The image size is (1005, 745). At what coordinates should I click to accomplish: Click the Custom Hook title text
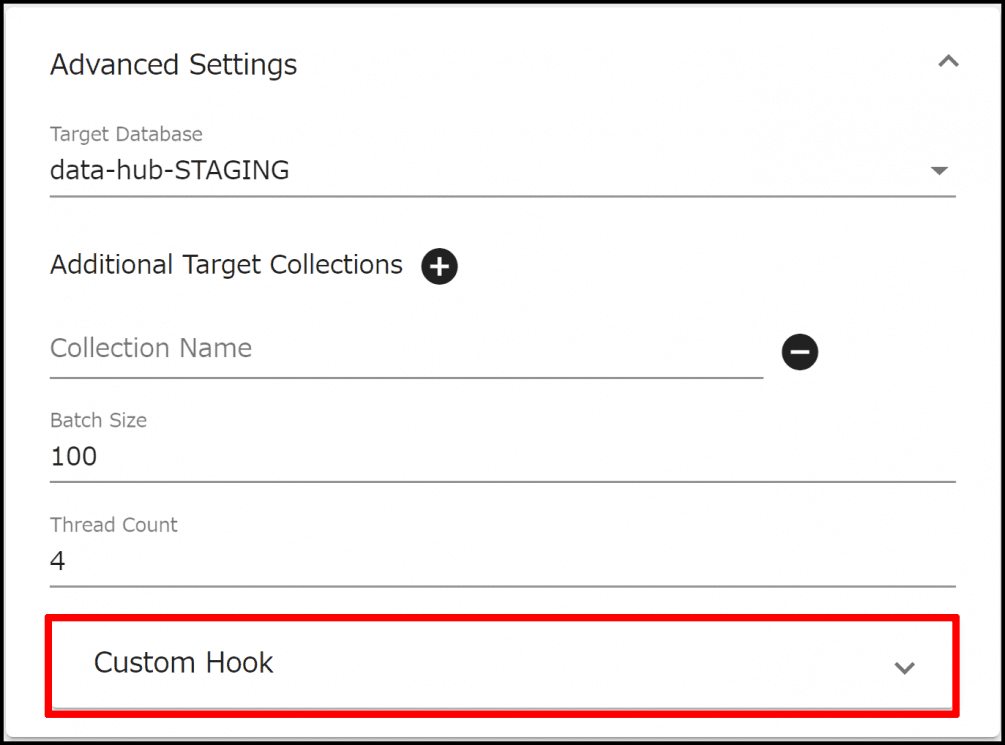tap(183, 663)
